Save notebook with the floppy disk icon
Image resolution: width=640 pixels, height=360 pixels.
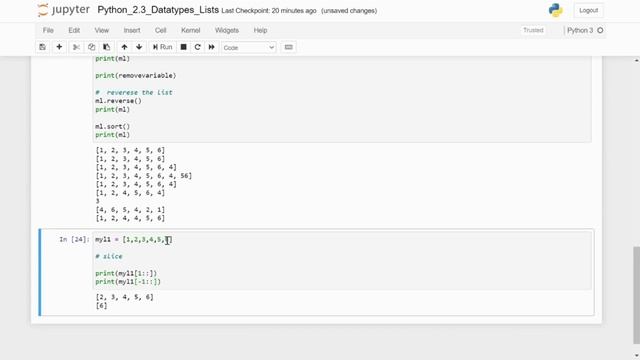42,47
